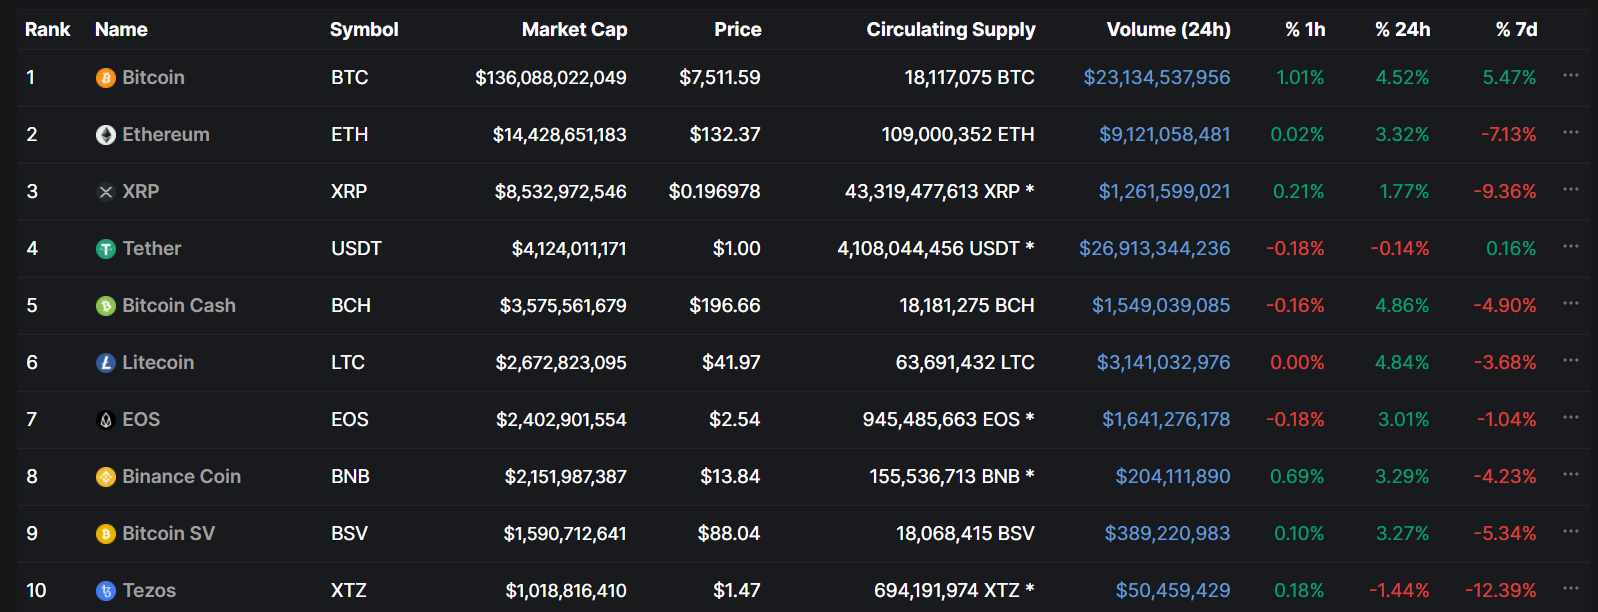Open the more options menu for Bitcoin
Image resolution: width=1598 pixels, height=612 pixels.
point(1570,76)
